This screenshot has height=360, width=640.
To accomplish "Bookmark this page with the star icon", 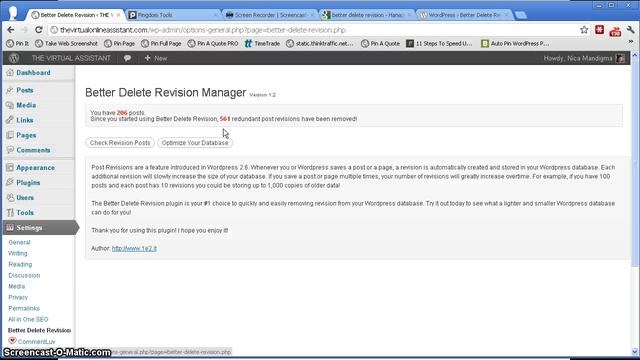I will tap(584, 30).
